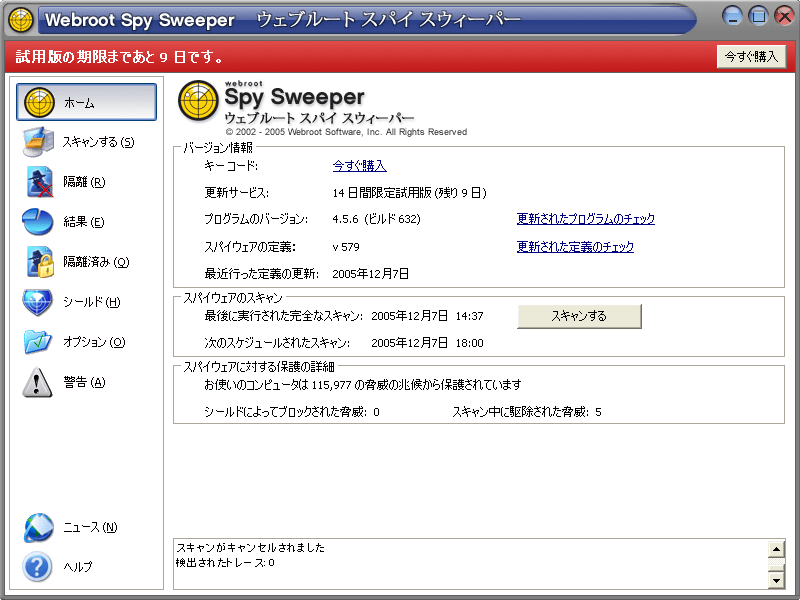Open the ヘルプ label
Image resolution: width=800 pixels, height=600 pixels.
[x=78, y=566]
